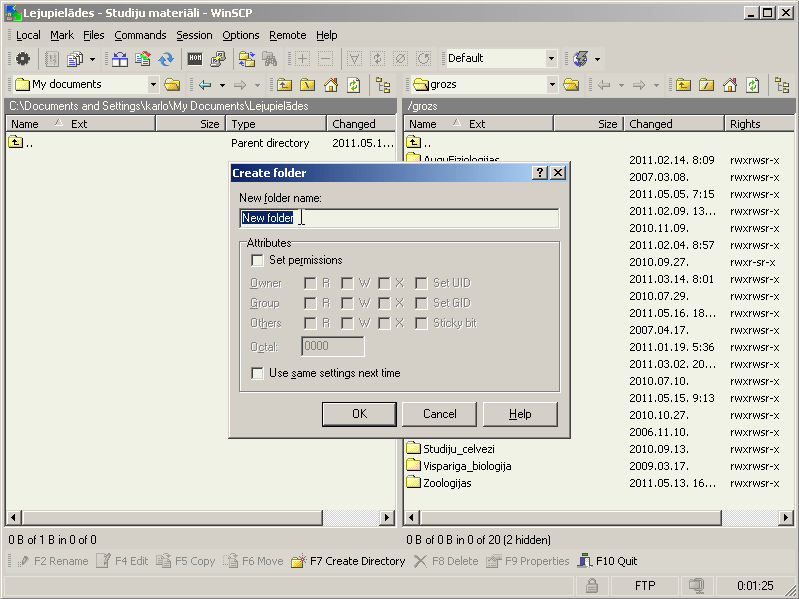Screen dimensions: 799x599
Task: Open the Files menu
Action: click(93, 35)
